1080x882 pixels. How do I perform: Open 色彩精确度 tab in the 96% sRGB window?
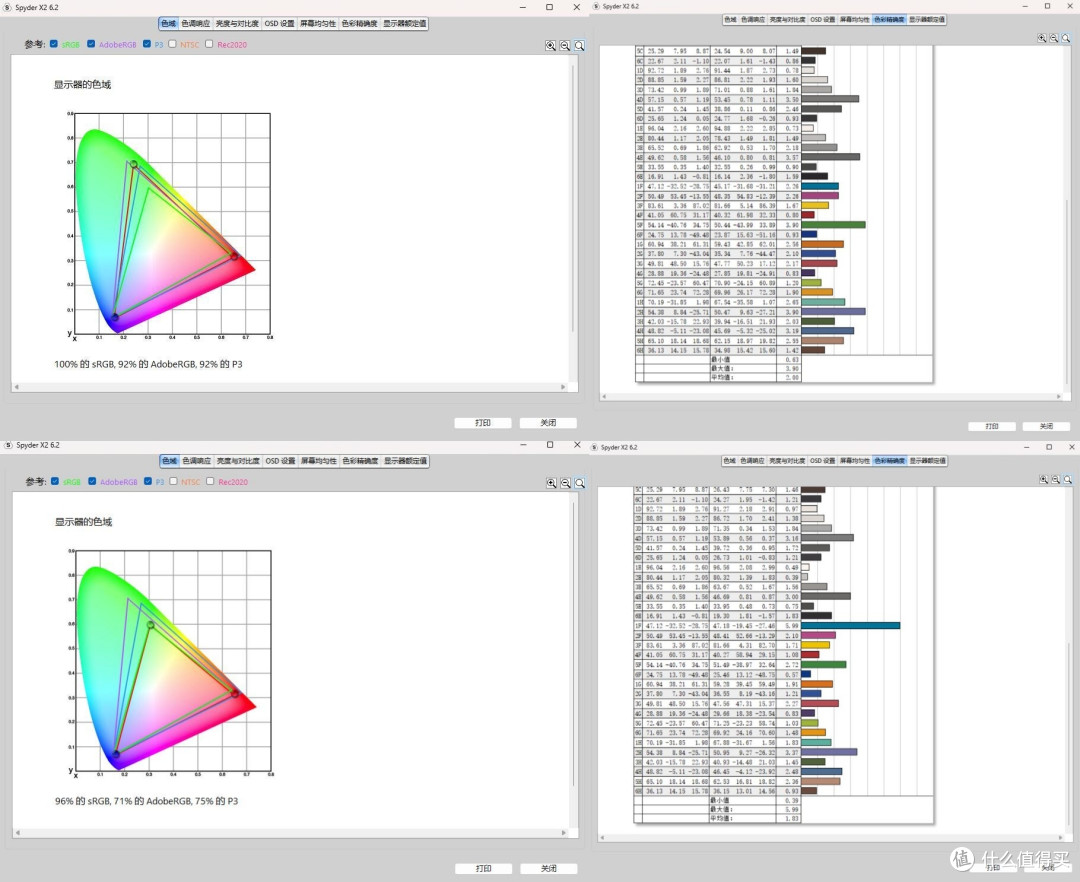360,461
